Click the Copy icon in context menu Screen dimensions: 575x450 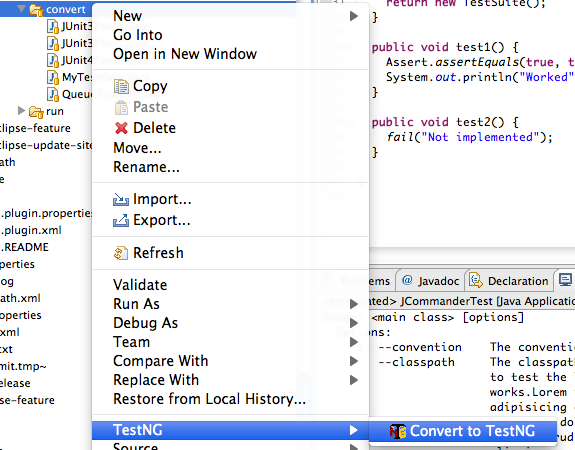point(121,87)
